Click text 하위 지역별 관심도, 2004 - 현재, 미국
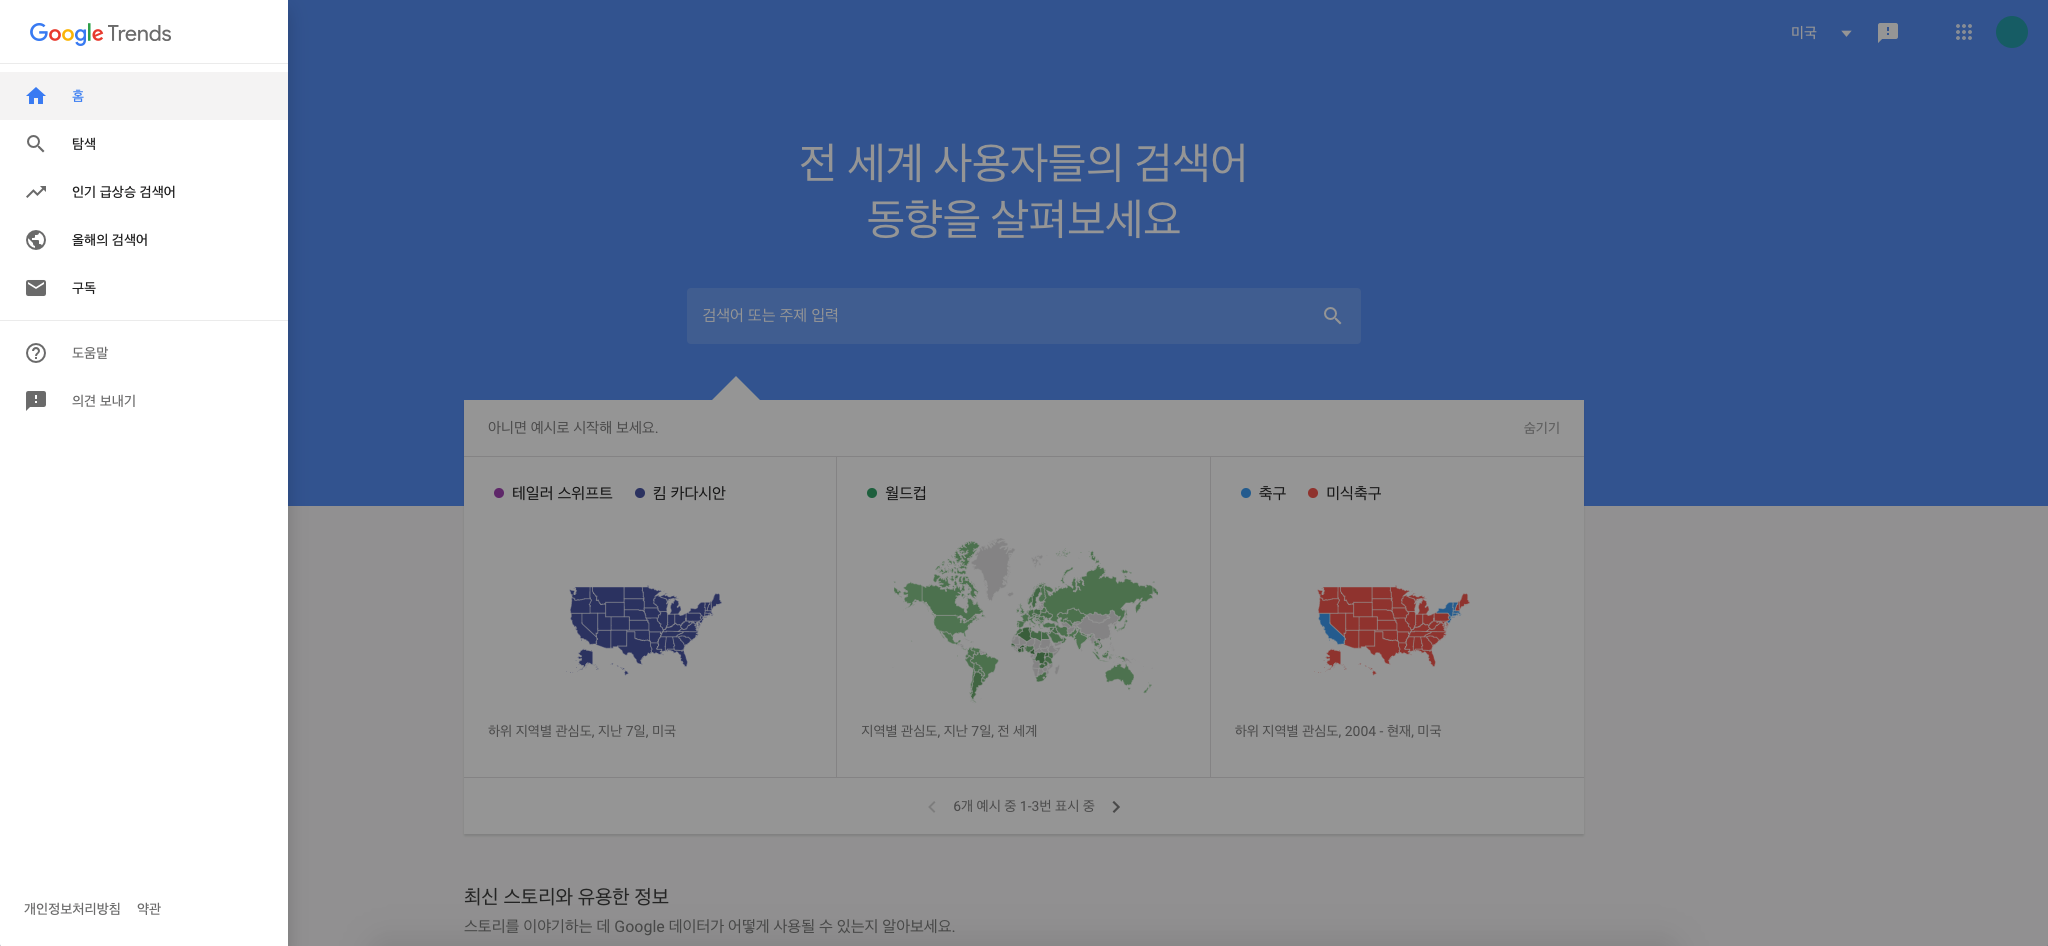Viewport: 2048px width, 946px height. pyautogui.click(x=1338, y=731)
